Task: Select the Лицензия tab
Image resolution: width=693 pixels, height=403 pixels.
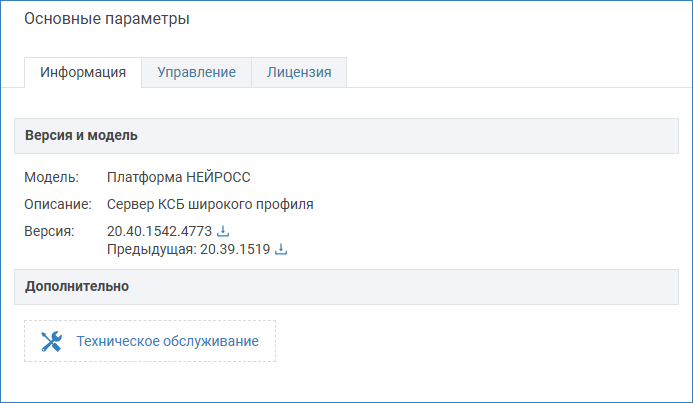Action: point(299,72)
